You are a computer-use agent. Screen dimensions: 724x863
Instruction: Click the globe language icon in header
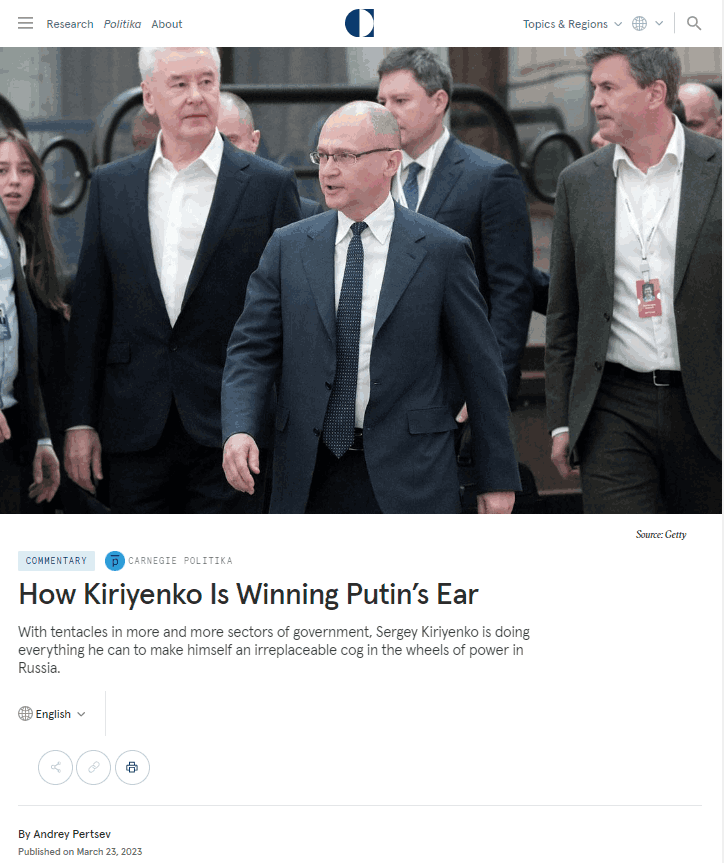click(x=639, y=24)
